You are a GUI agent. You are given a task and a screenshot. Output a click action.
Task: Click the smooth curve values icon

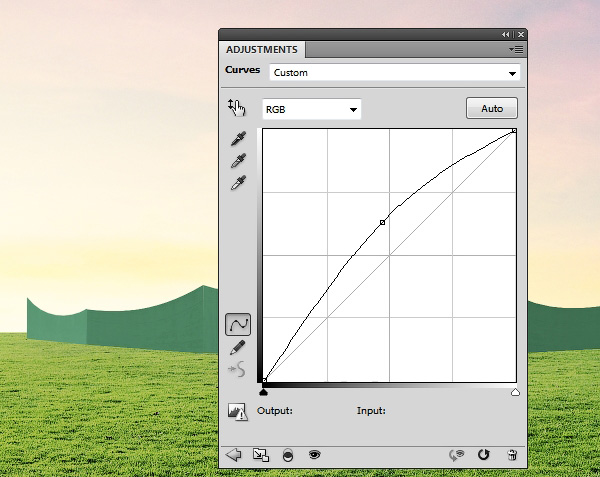pyautogui.click(x=236, y=369)
